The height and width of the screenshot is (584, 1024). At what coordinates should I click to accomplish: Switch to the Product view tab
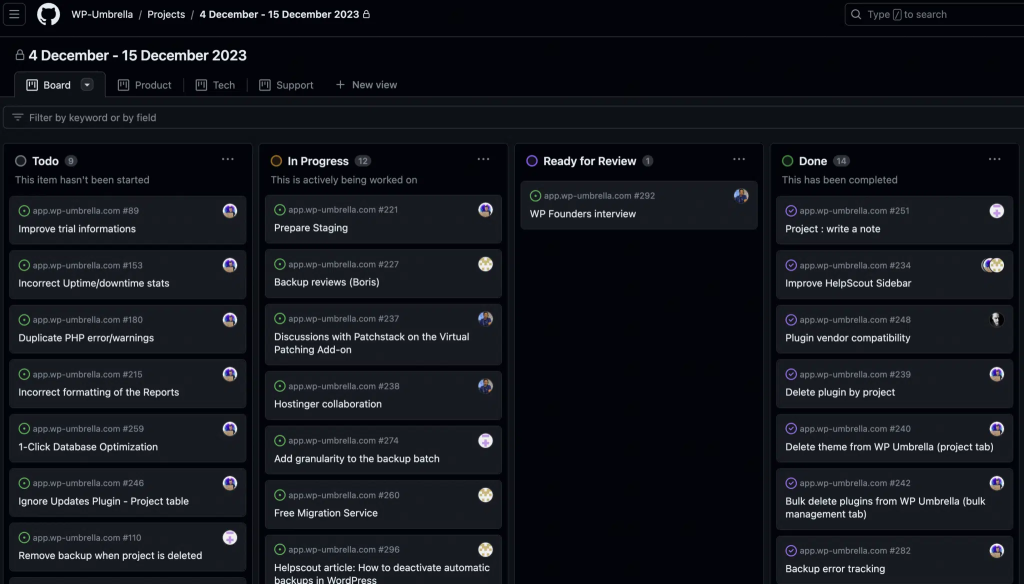144,85
